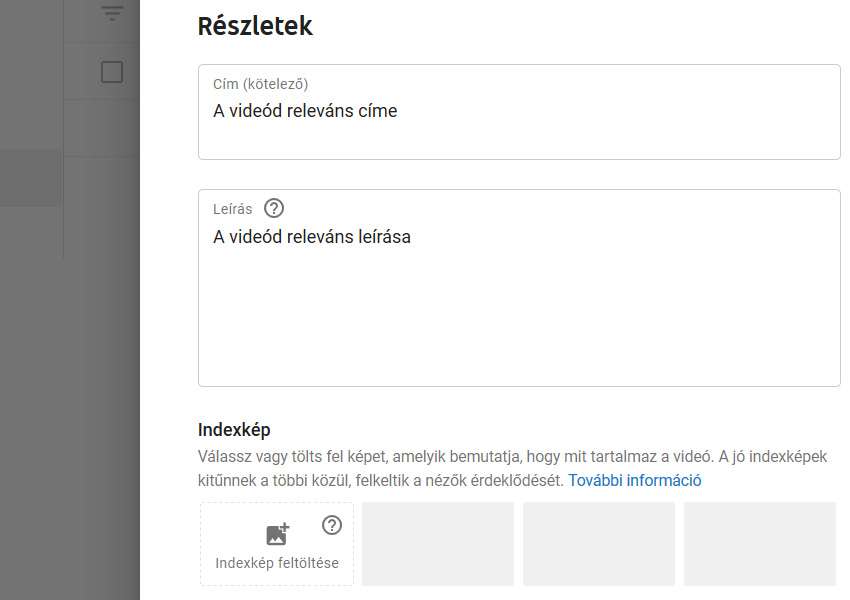Click the text 'A videód releváns címe'
This screenshot has height=600, width=850.
point(305,111)
